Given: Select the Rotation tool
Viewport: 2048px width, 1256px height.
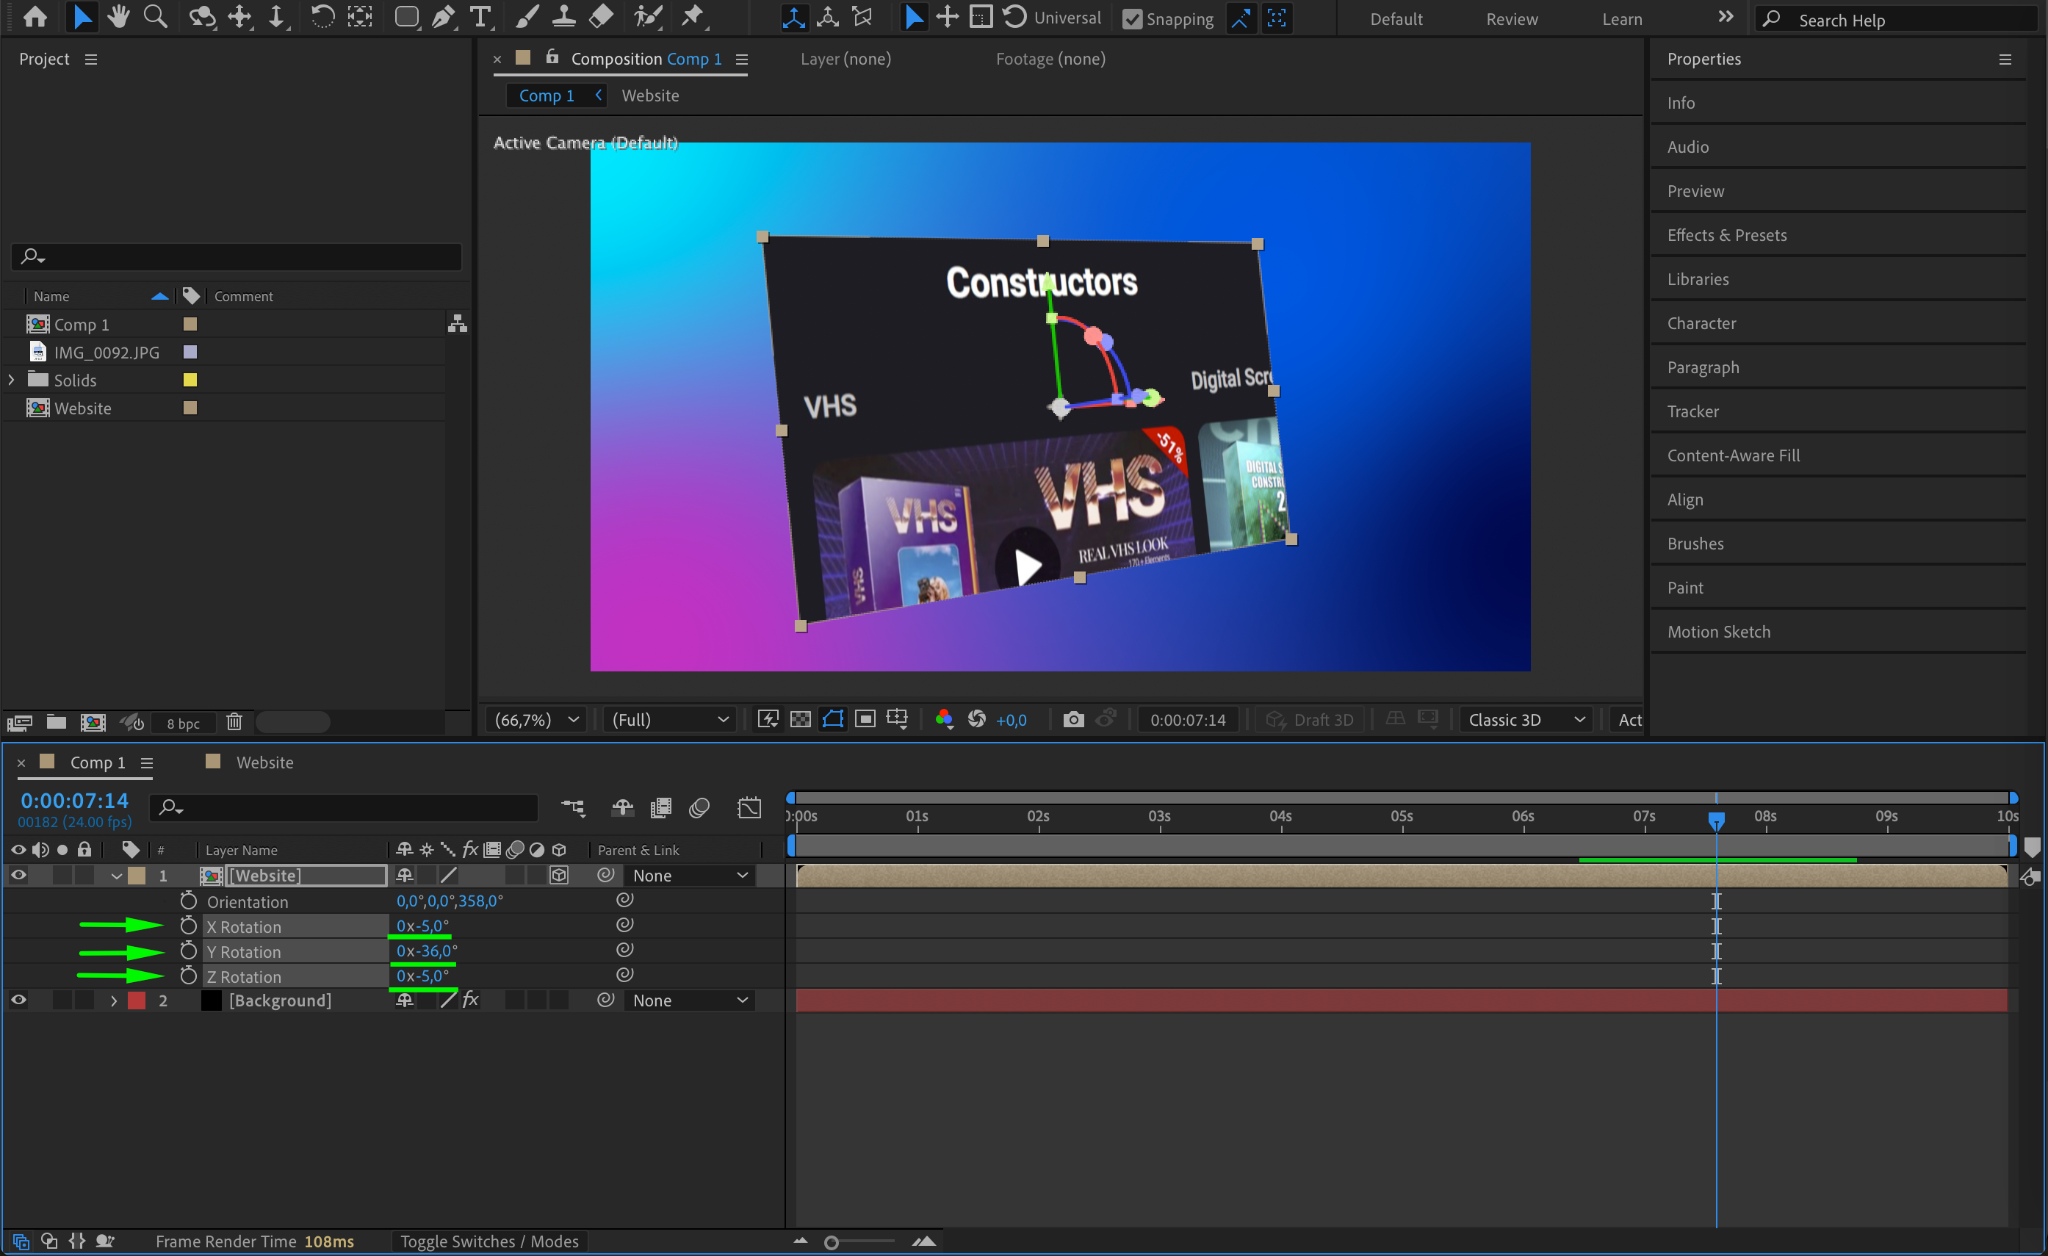Looking at the screenshot, I should [x=322, y=17].
